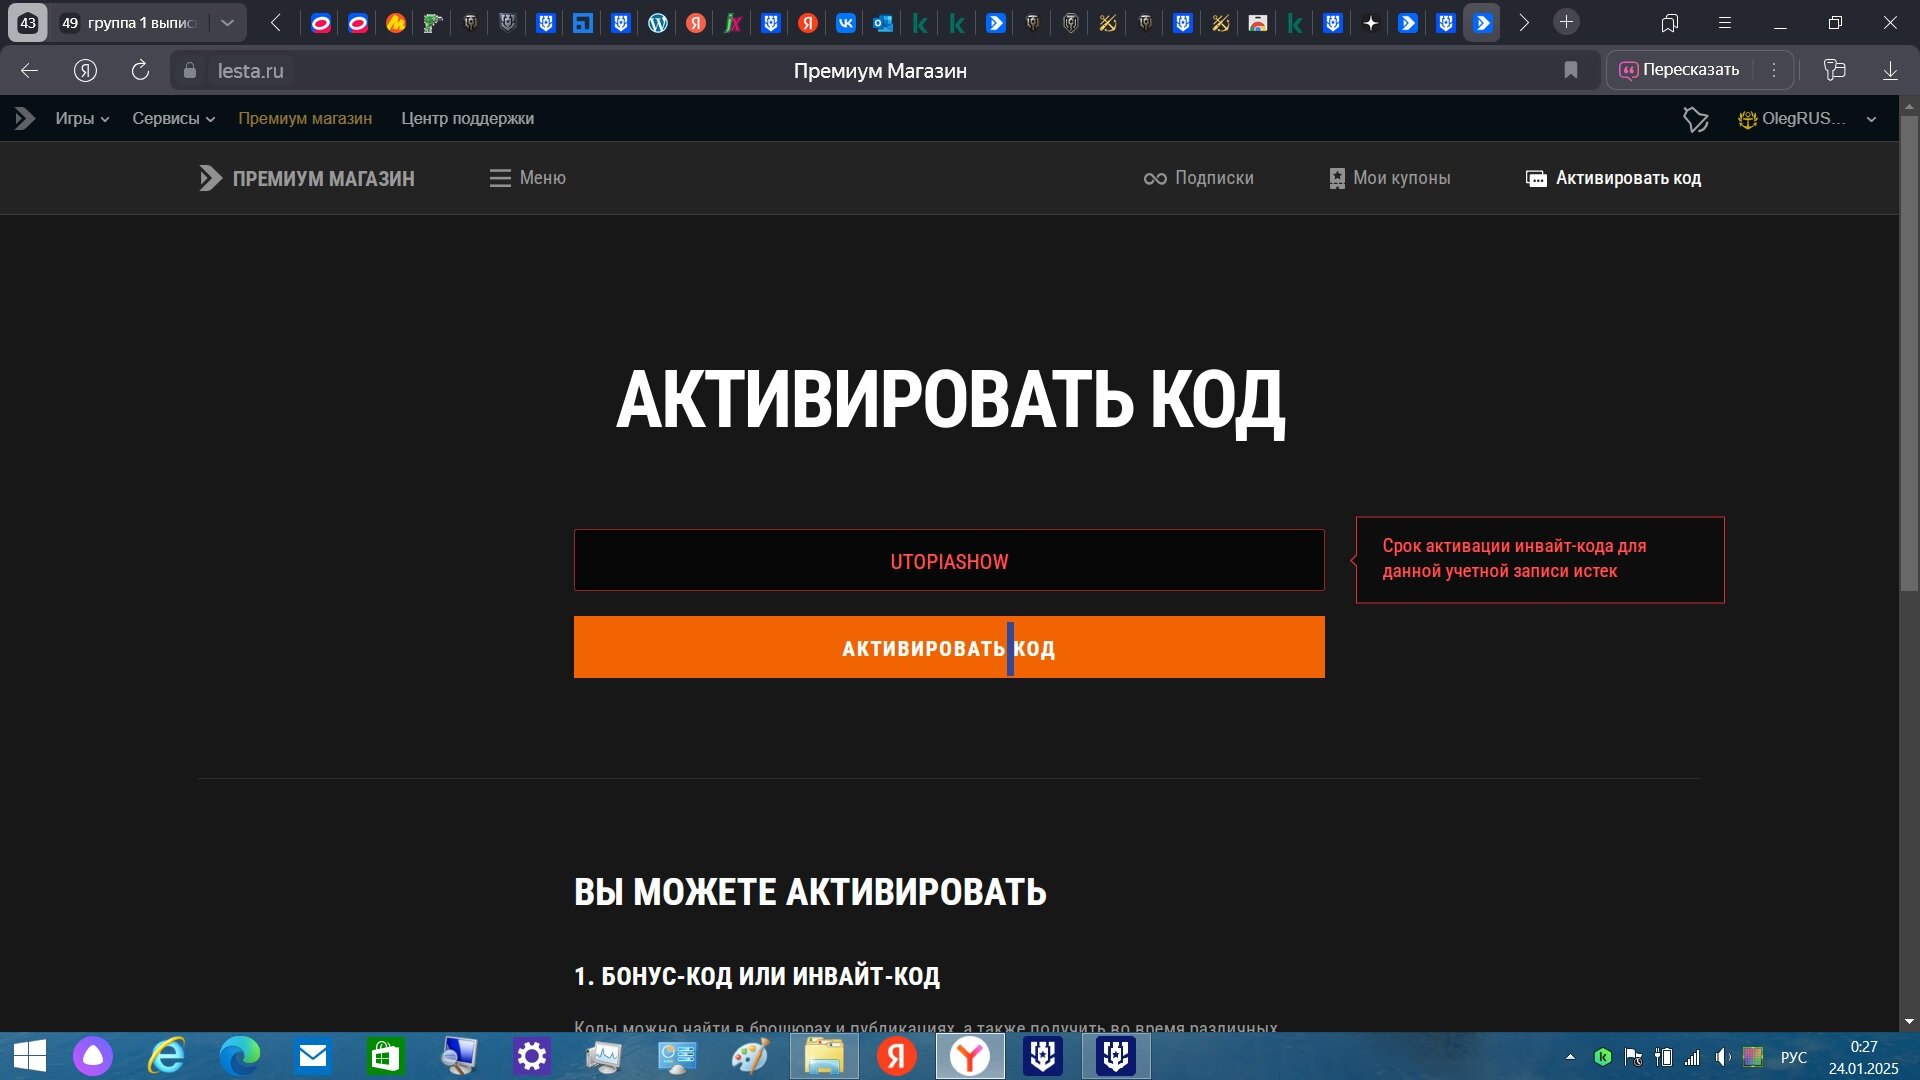1920x1080 pixels.
Task: Open the Премиум магазин menu item
Action: (x=305, y=119)
